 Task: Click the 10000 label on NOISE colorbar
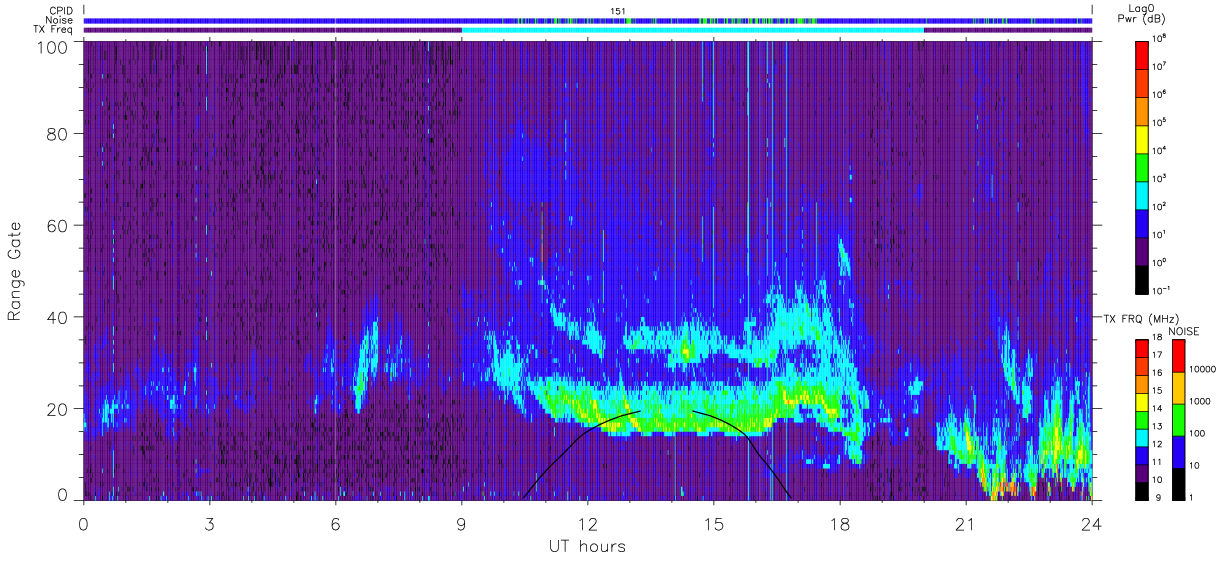pos(1204,371)
